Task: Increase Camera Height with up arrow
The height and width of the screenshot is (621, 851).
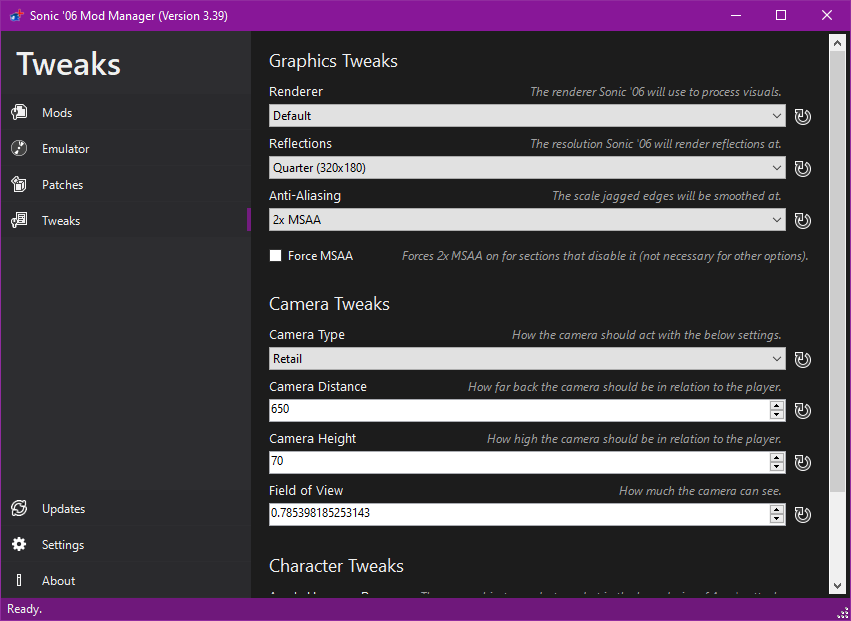Action: point(777,458)
